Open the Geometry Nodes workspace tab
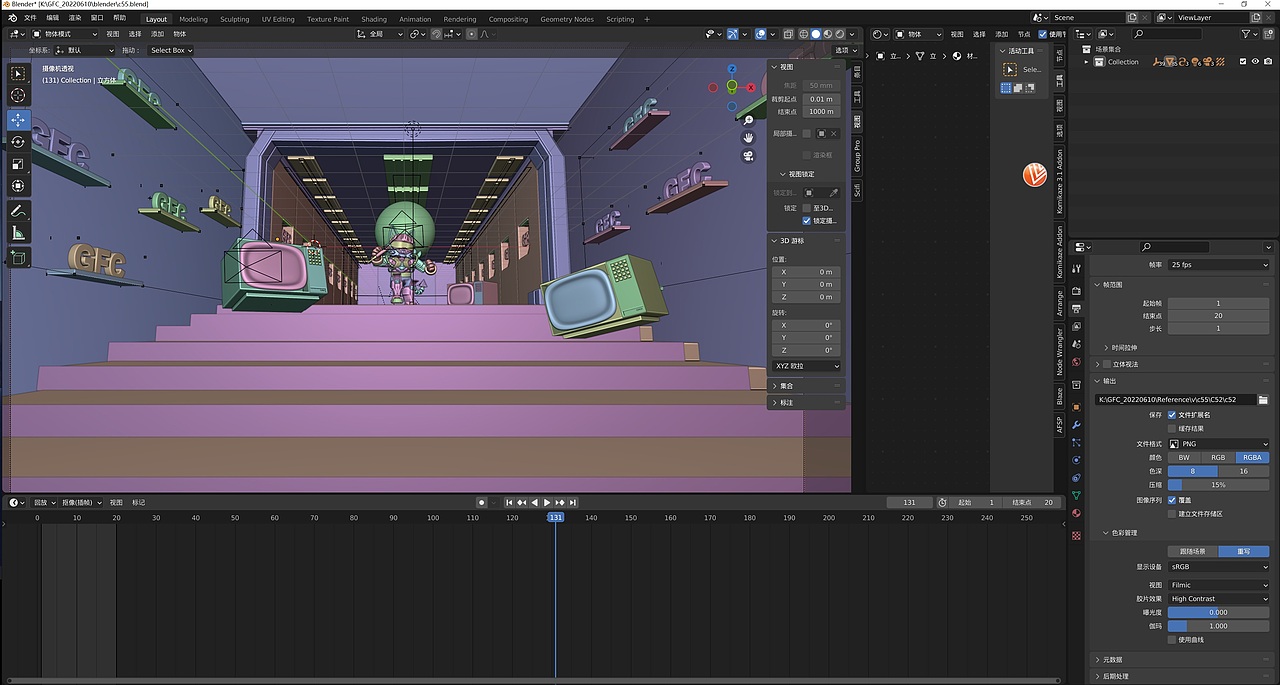Viewport: 1280px width, 685px height. click(x=566, y=19)
